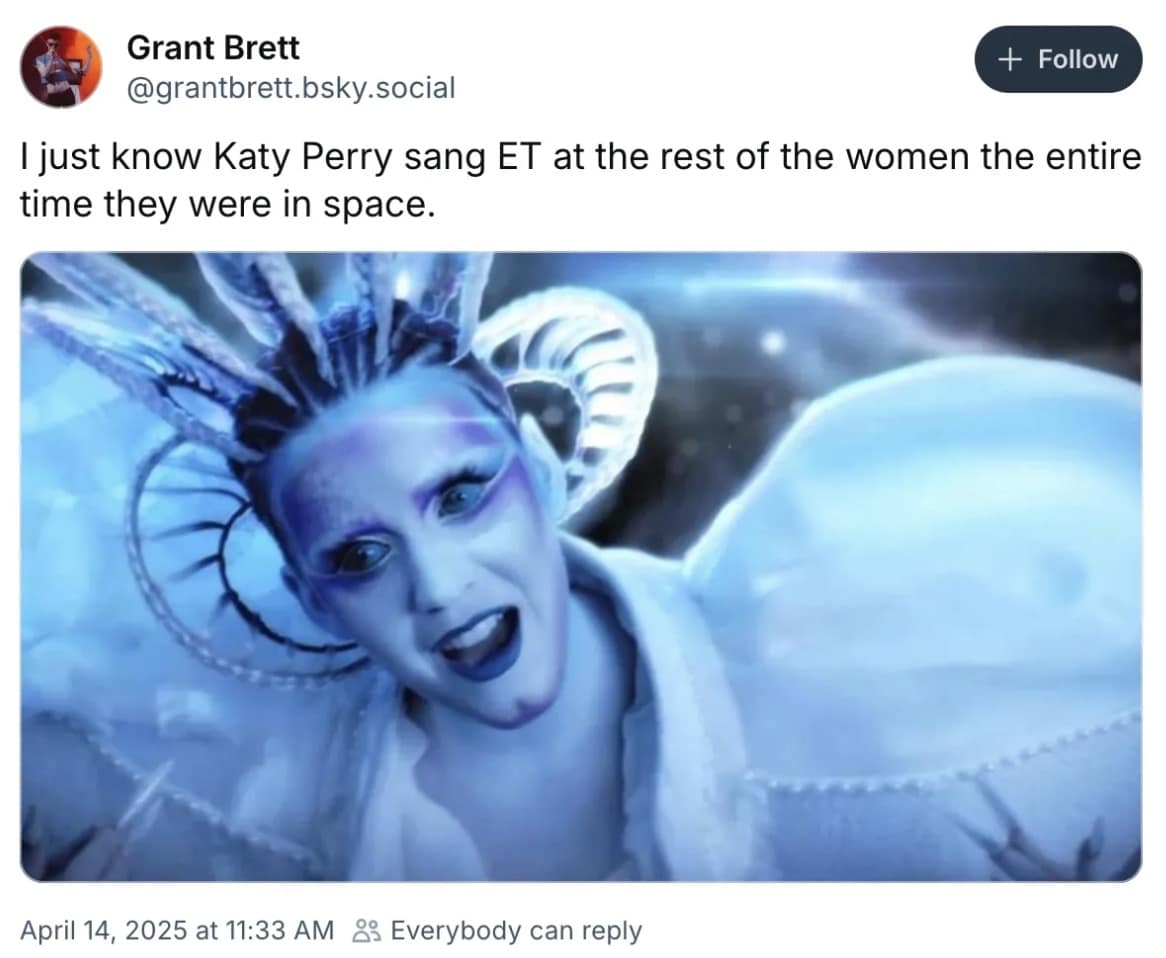Follow Grant Brett using the Follow button
The image size is (1166, 958).
pyautogui.click(x=1058, y=59)
